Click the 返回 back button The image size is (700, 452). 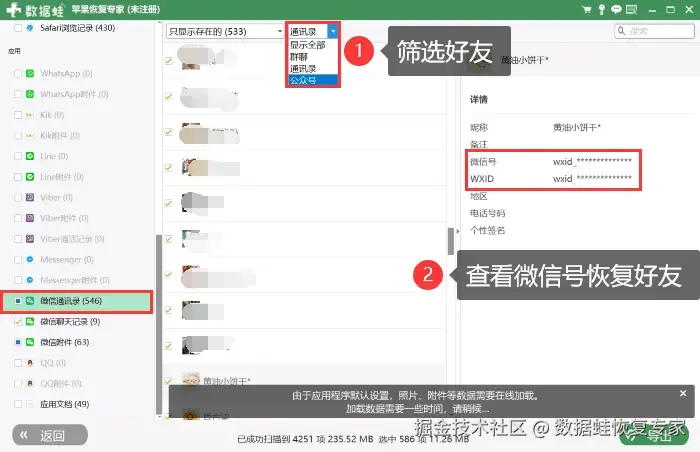[x=50, y=435]
